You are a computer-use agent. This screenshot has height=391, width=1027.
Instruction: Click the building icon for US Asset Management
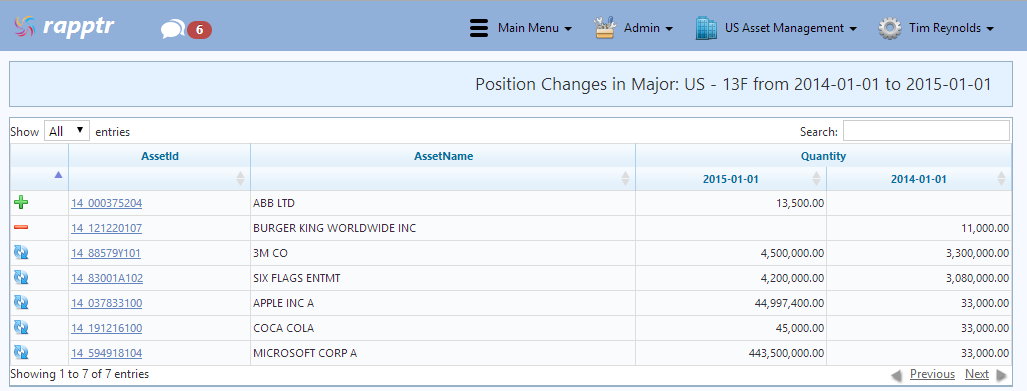tap(707, 28)
